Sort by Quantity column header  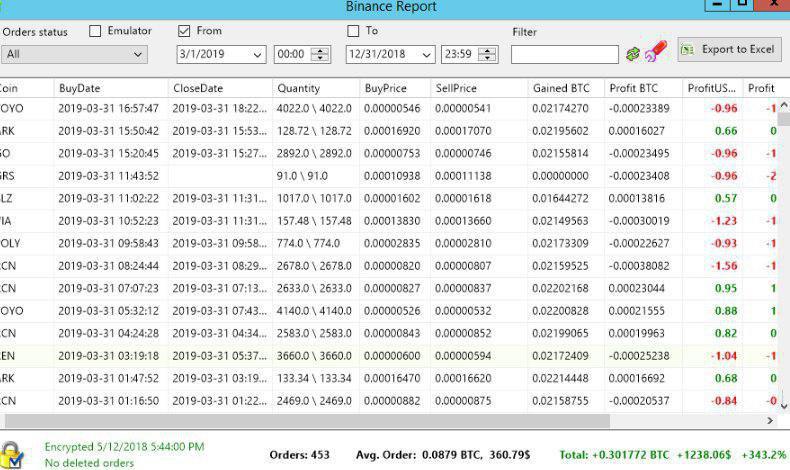point(316,88)
